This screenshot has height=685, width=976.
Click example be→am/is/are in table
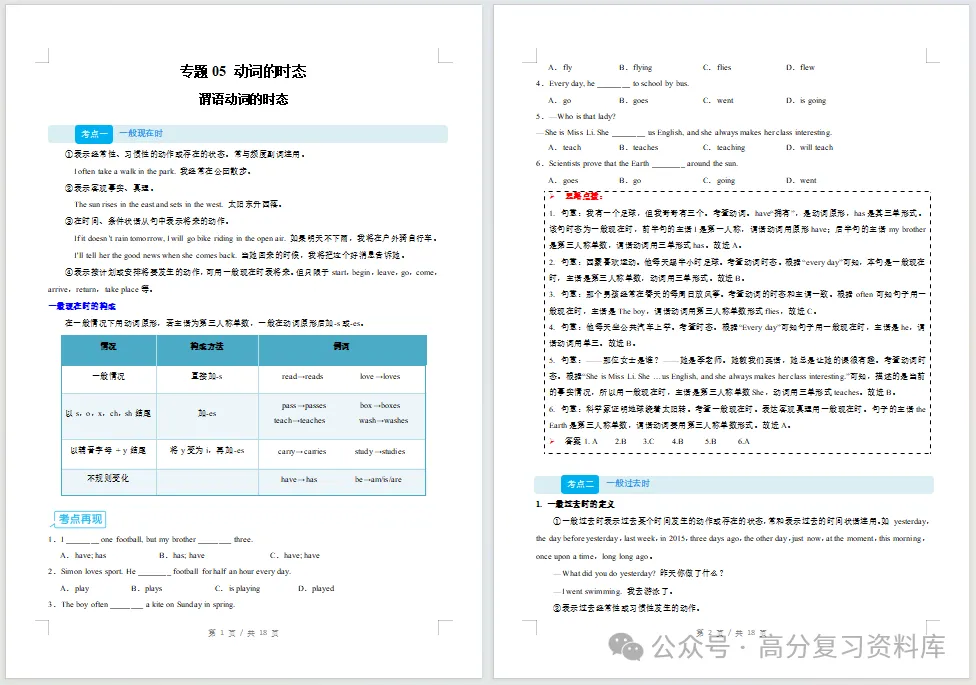(x=378, y=480)
